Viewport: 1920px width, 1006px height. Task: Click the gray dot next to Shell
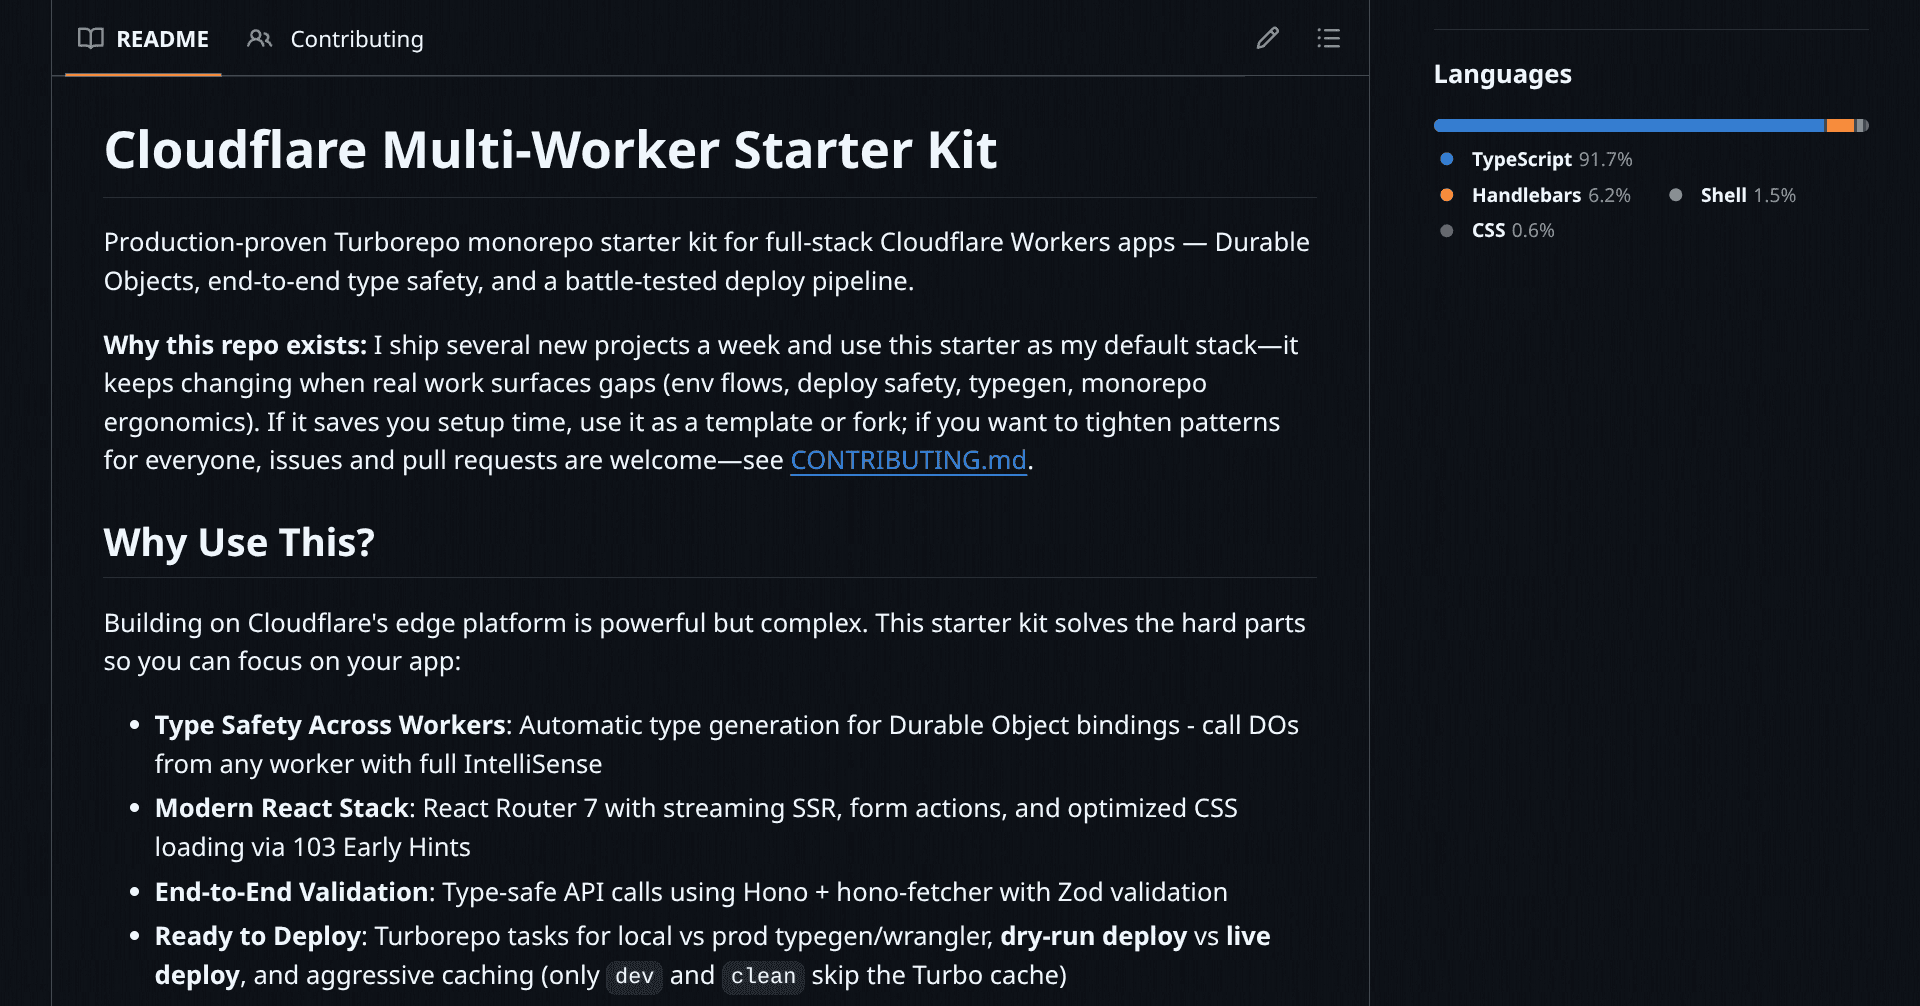tap(1676, 195)
